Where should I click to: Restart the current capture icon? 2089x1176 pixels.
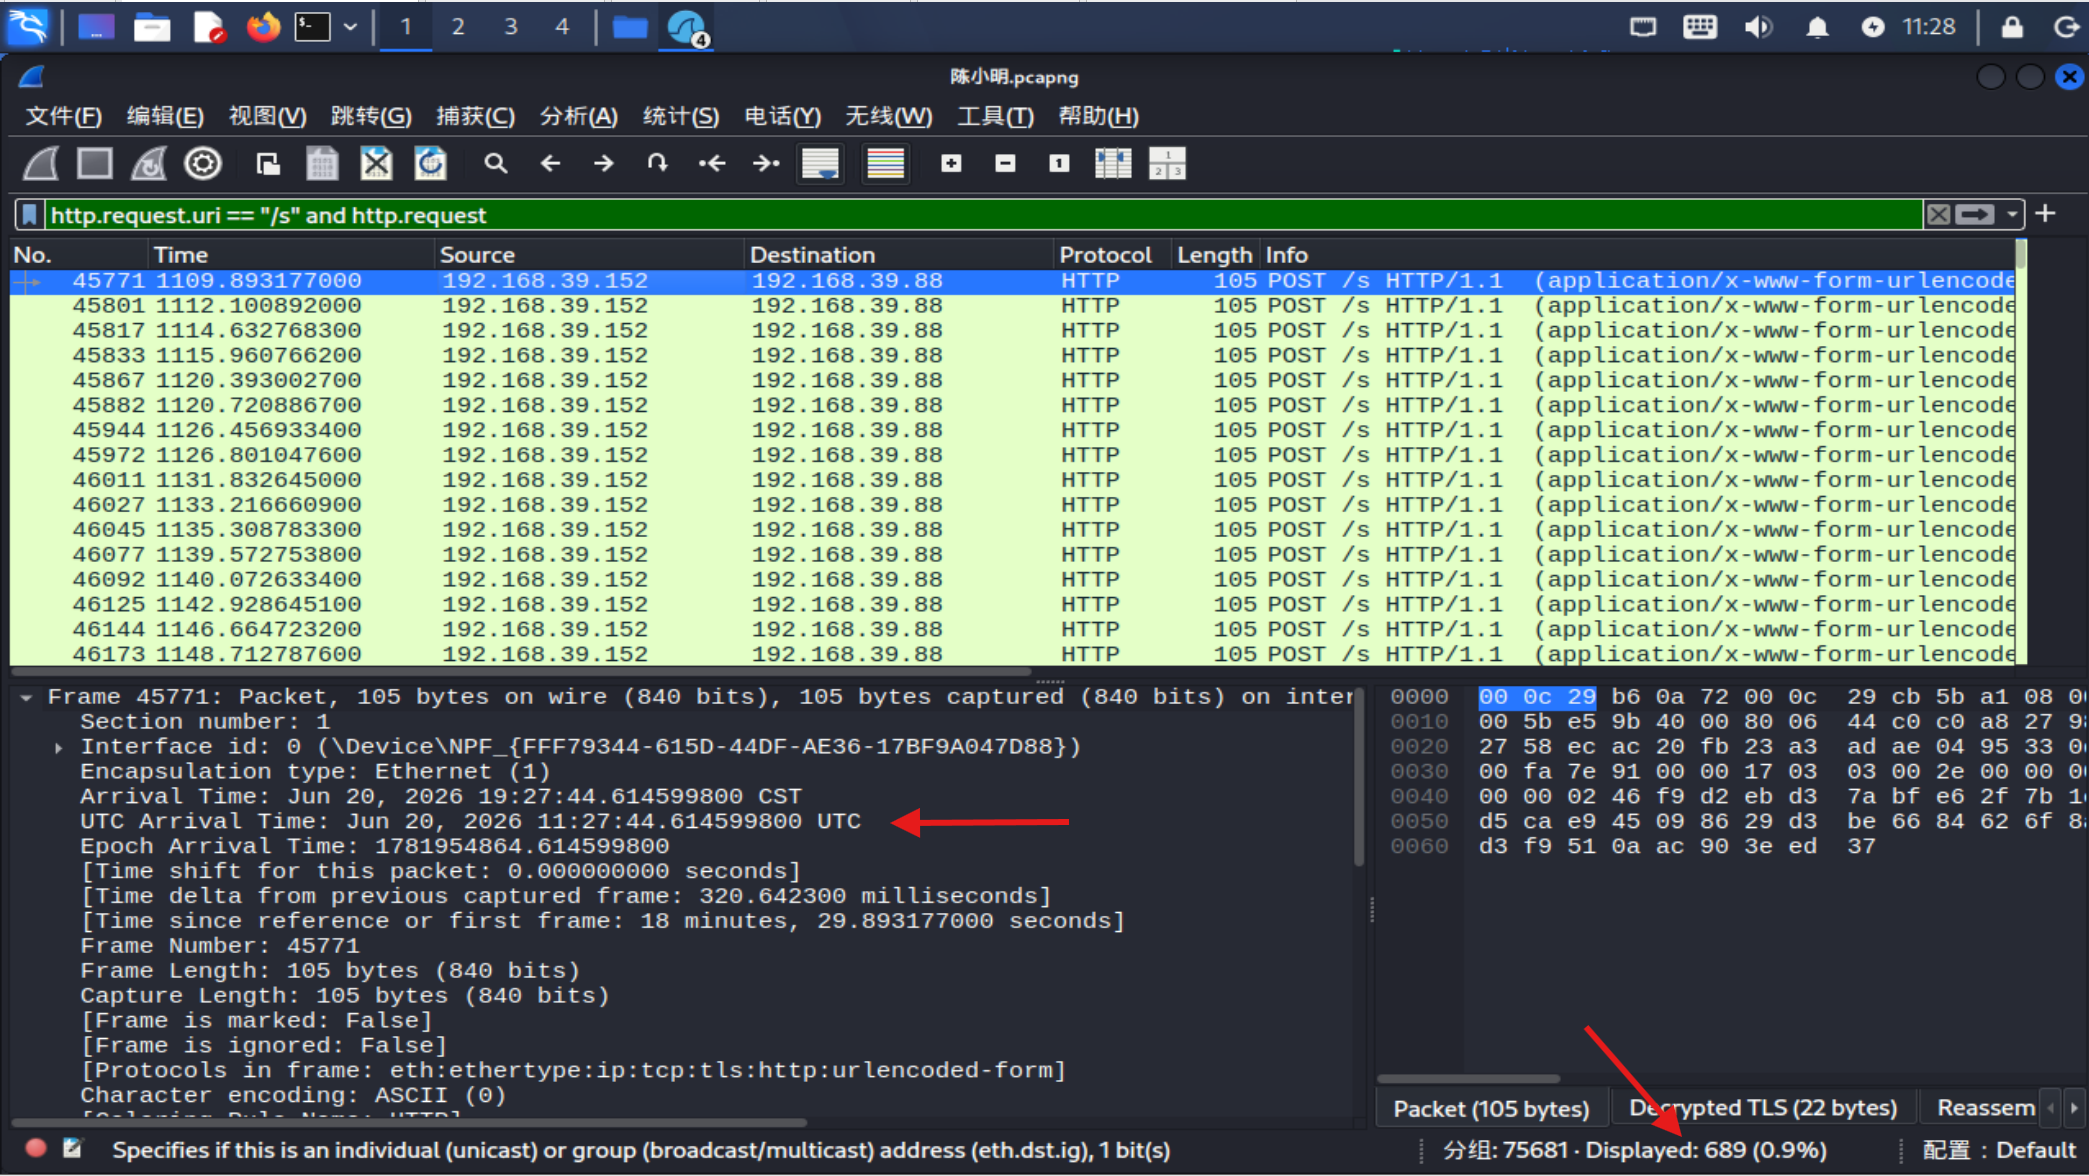click(x=149, y=163)
